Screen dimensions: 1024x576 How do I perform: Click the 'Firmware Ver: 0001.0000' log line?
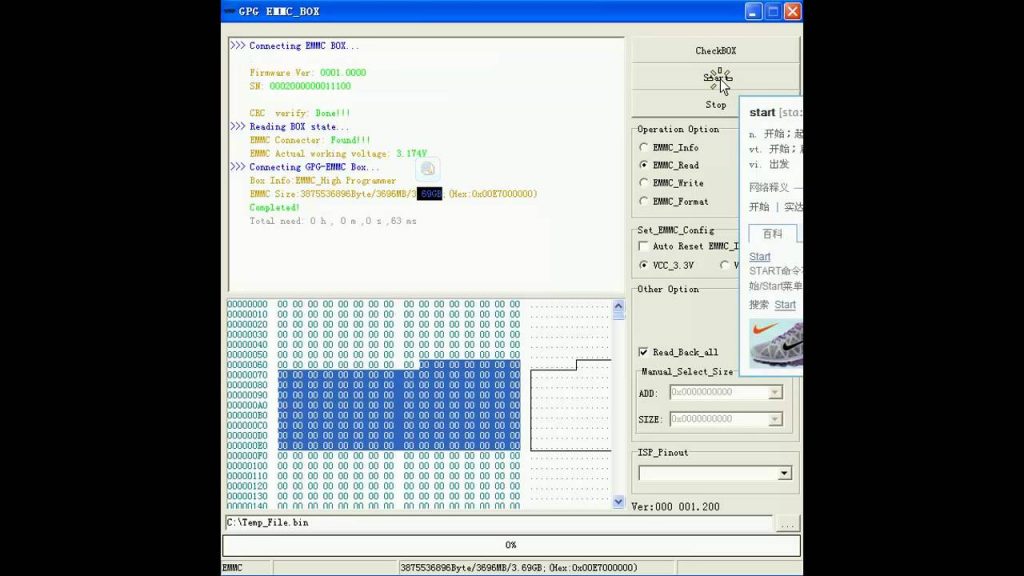(x=308, y=72)
